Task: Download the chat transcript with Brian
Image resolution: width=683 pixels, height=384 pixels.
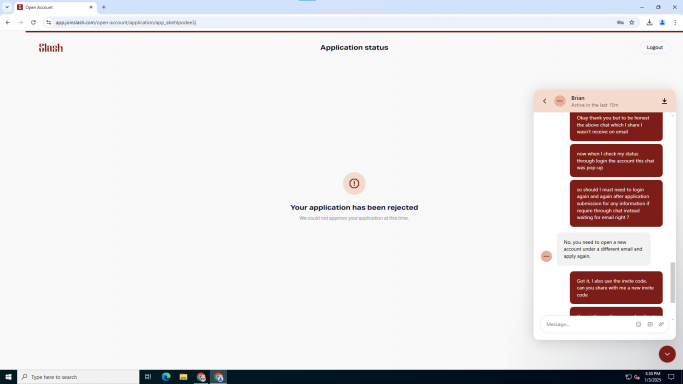Action: click(664, 101)
